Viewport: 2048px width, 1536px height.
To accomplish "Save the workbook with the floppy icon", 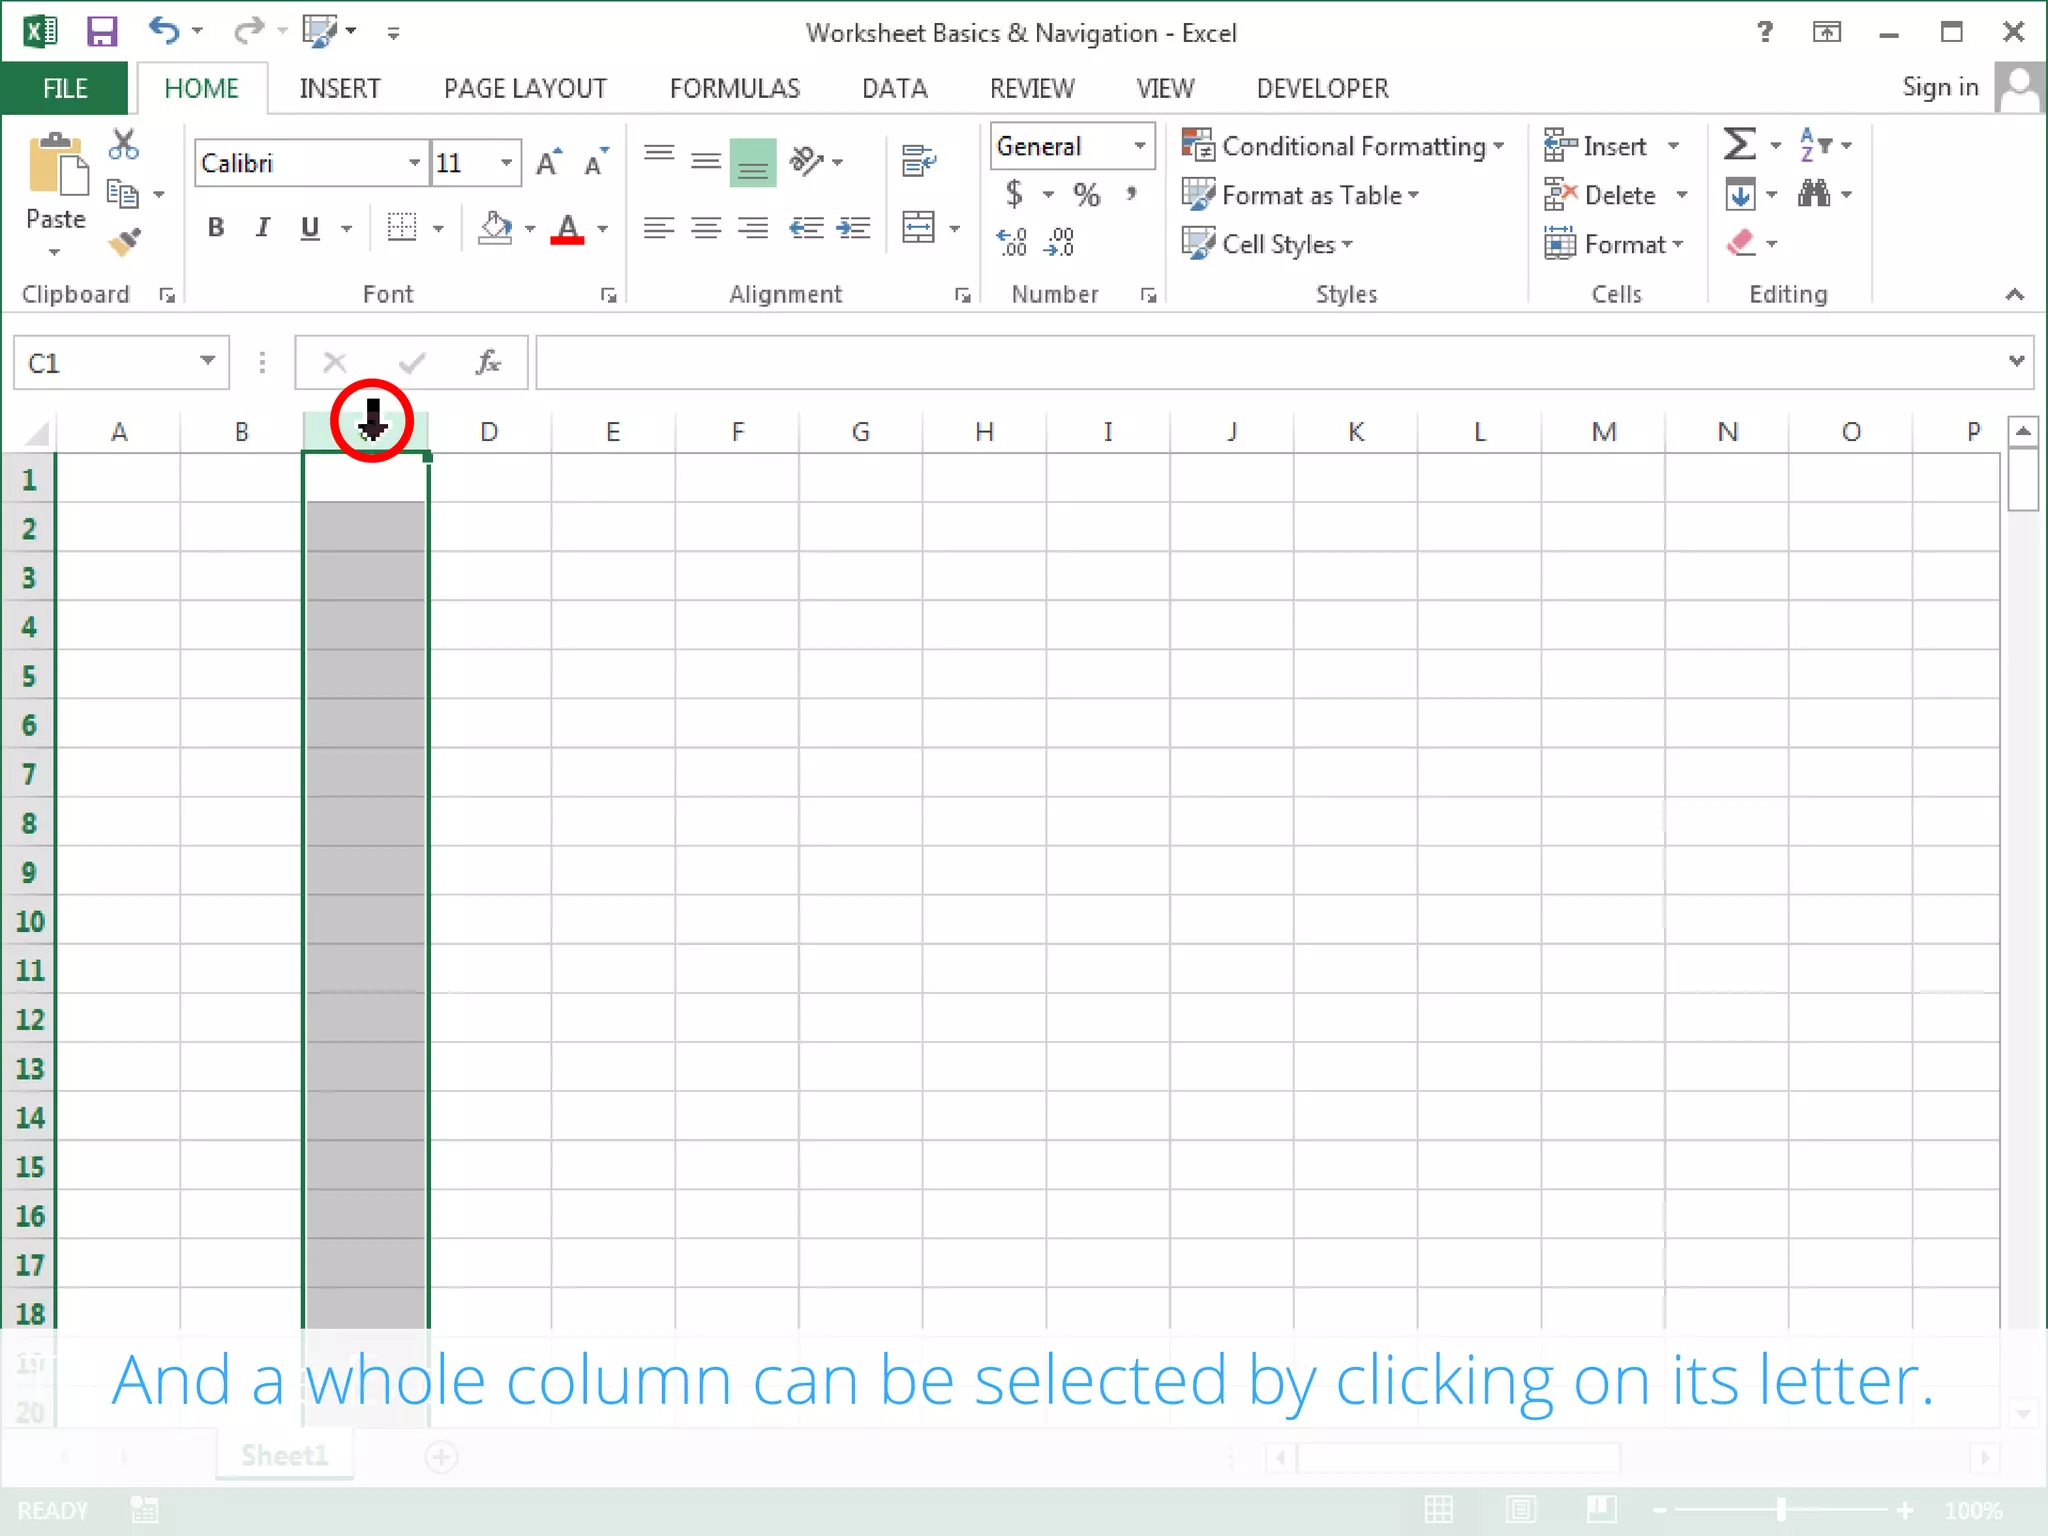I will (x=102, y=32).
